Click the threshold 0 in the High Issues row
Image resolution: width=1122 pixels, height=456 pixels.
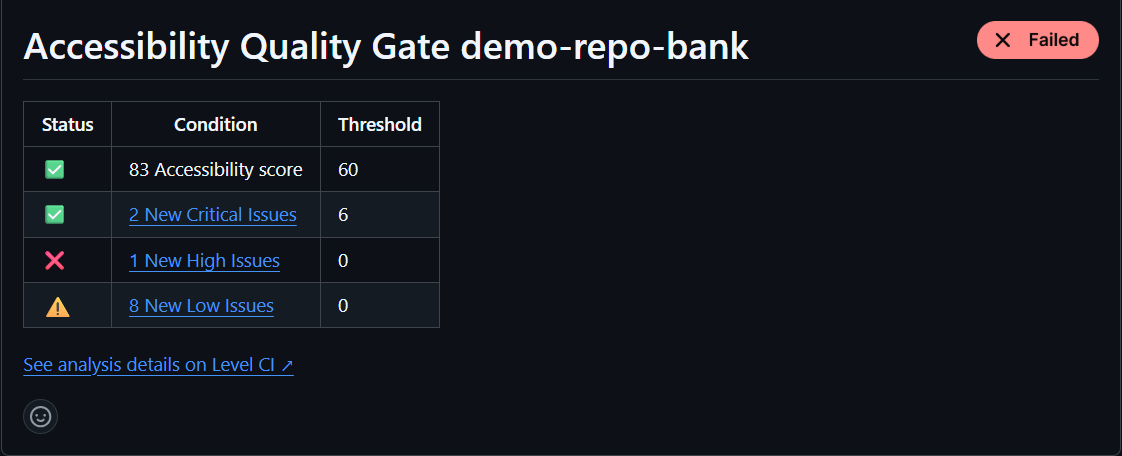pyautogui.click(x=343, y=261)
